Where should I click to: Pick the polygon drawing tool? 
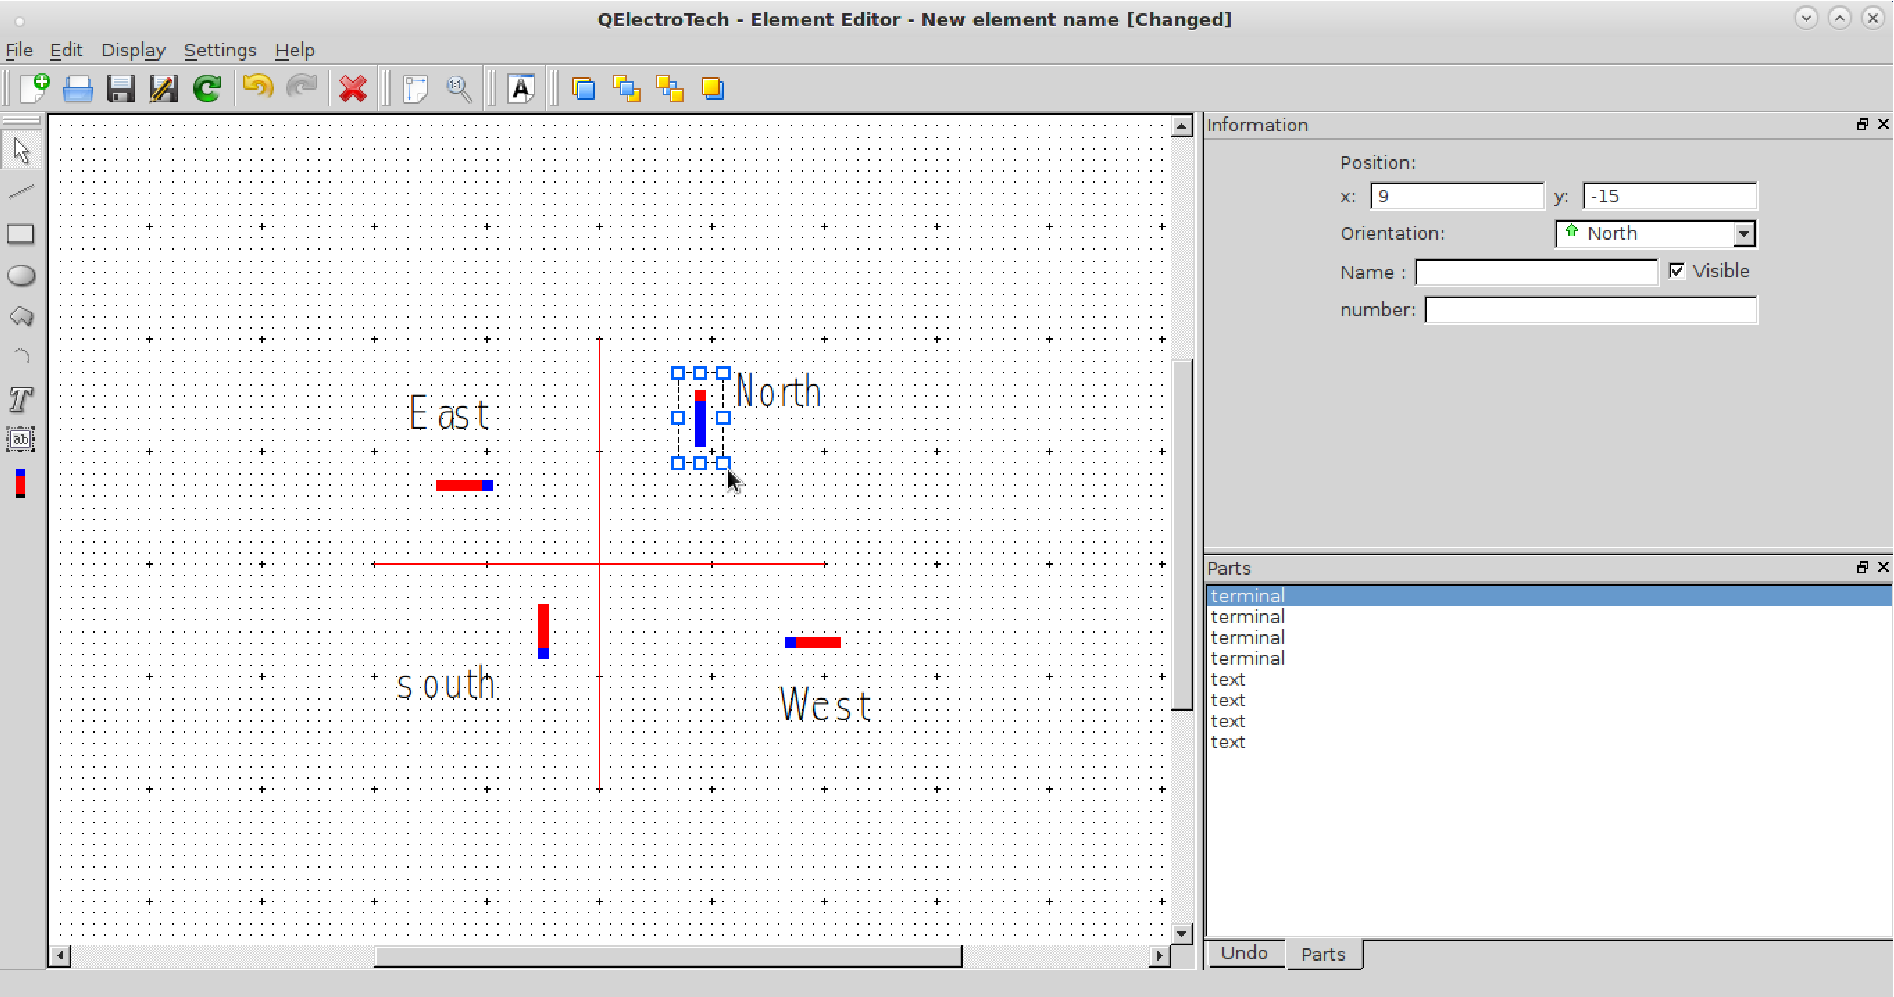pyautogui.click(x=21, y=317)
